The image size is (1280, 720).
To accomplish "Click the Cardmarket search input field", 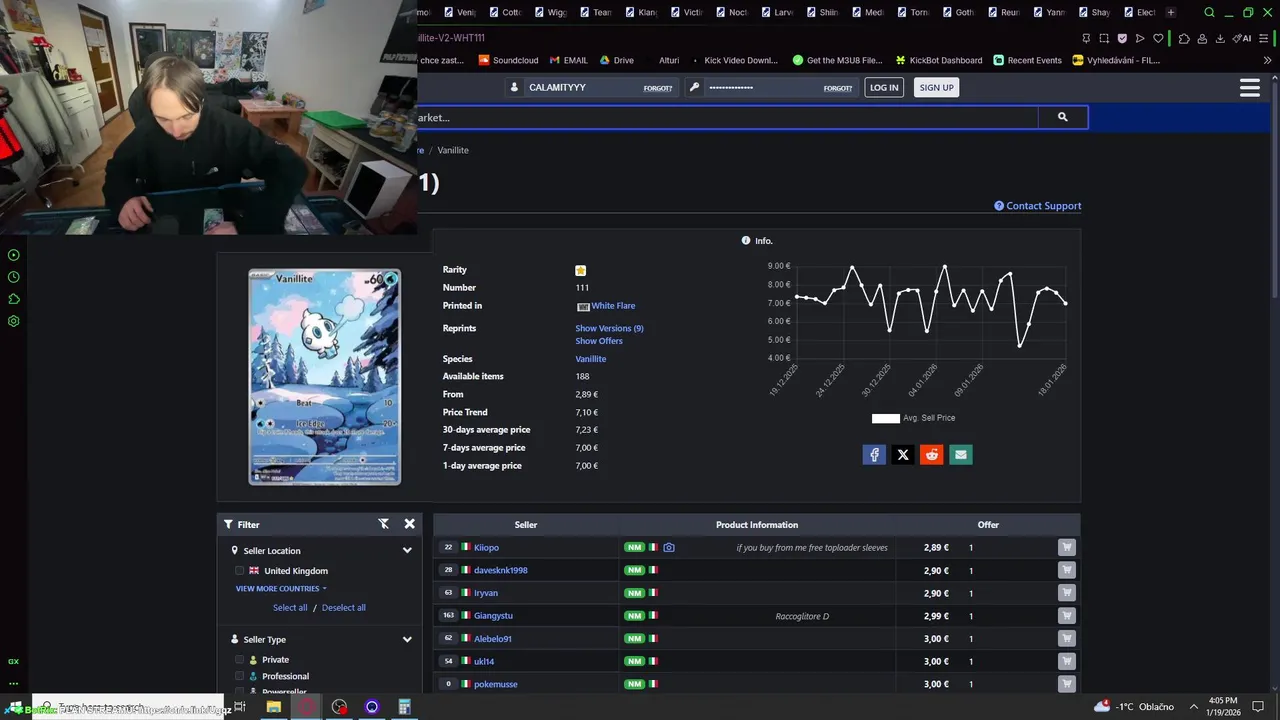I will (x=727, y=117).
